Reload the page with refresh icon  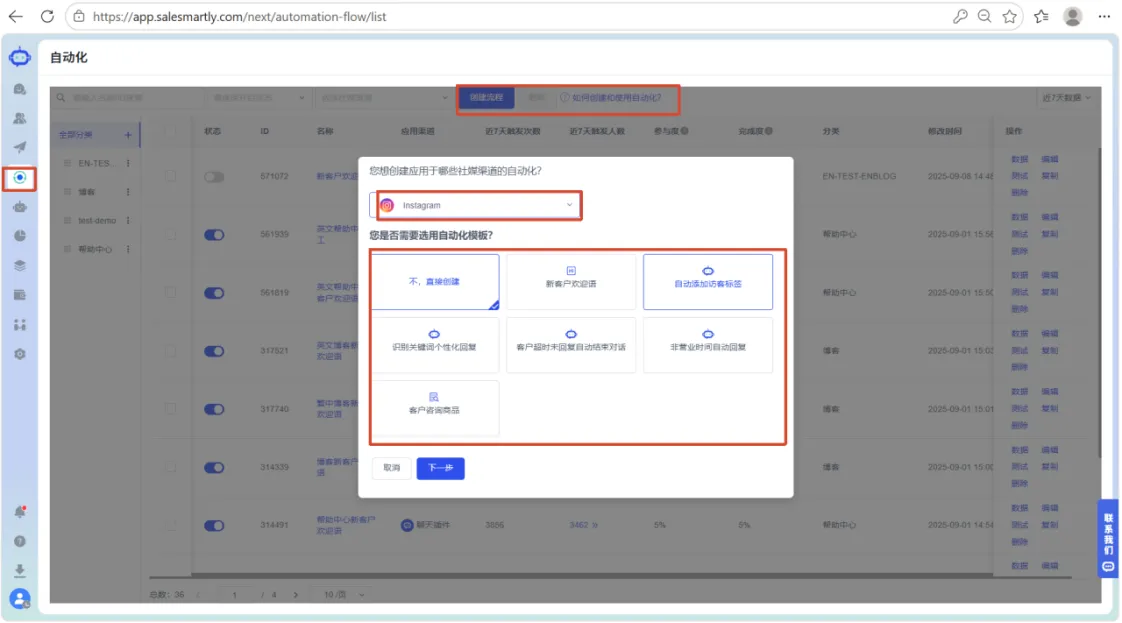(x=47, y=16)
